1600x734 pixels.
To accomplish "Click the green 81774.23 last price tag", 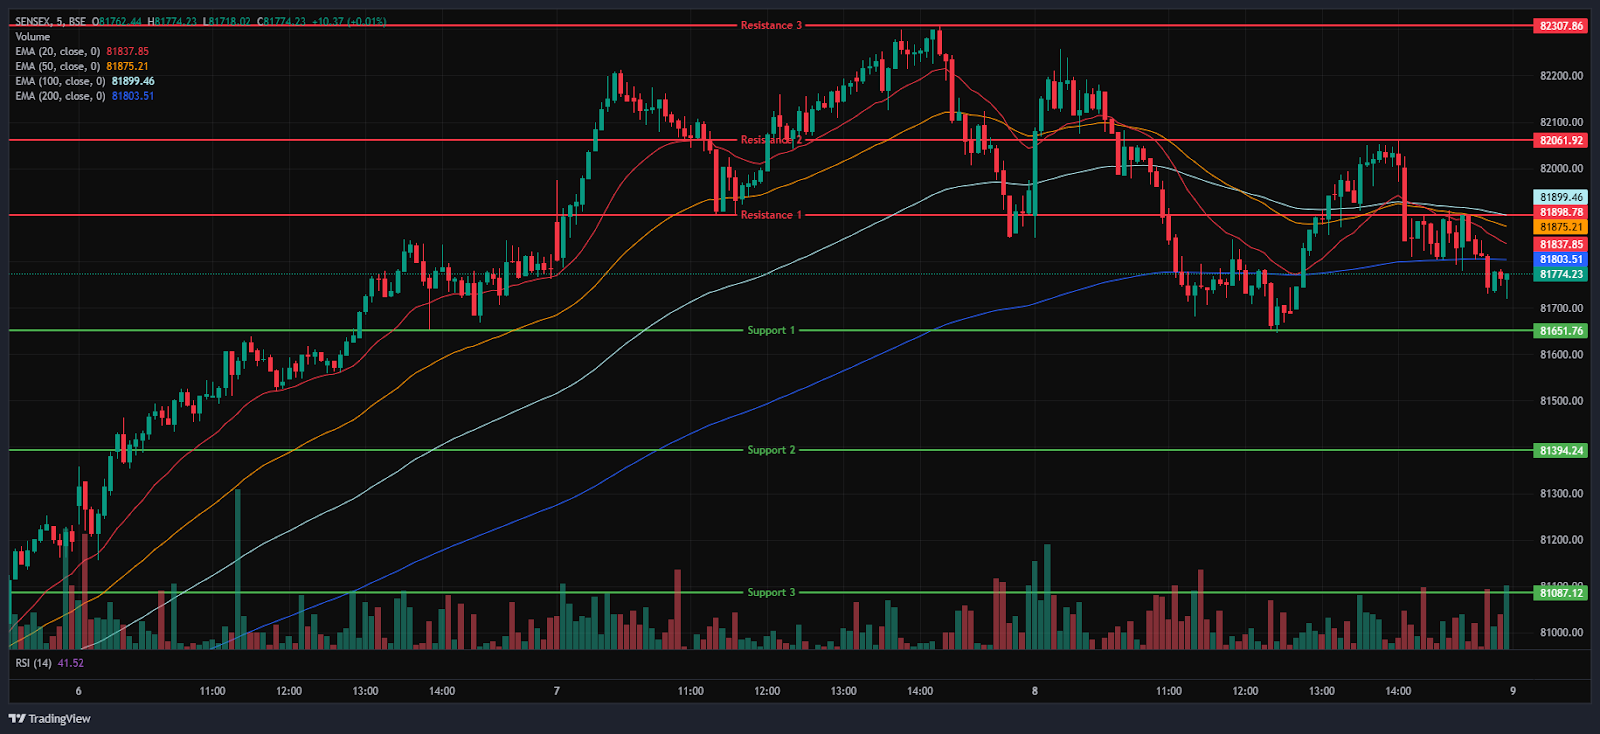I will point(1560,274).
